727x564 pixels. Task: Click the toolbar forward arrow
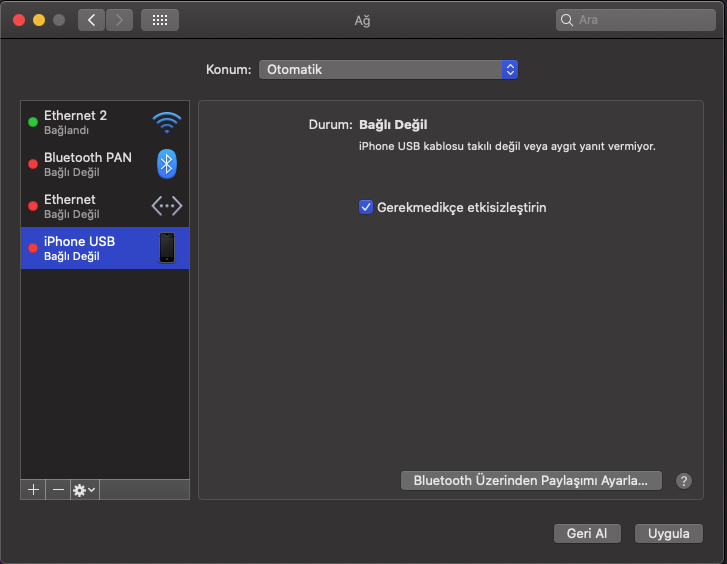point(119,20)
